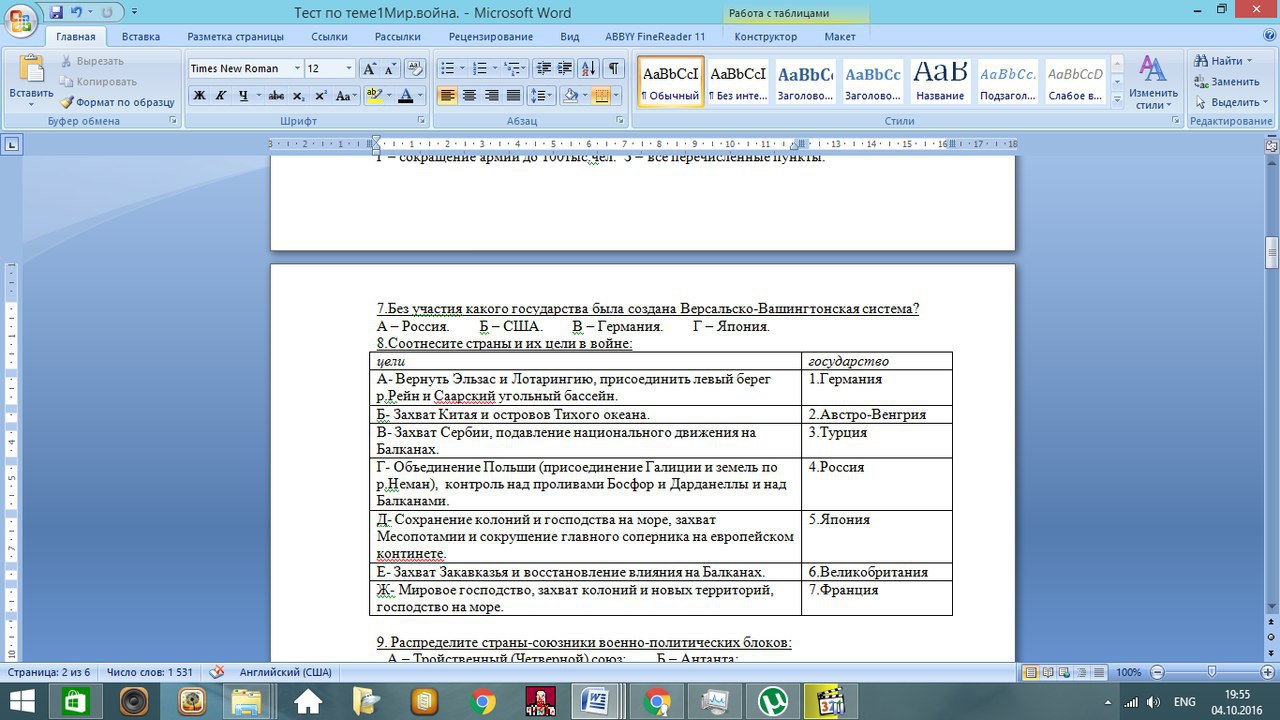Toggle bulleted list formatting
The image size is (1280, 720).
tap(447, 69)
